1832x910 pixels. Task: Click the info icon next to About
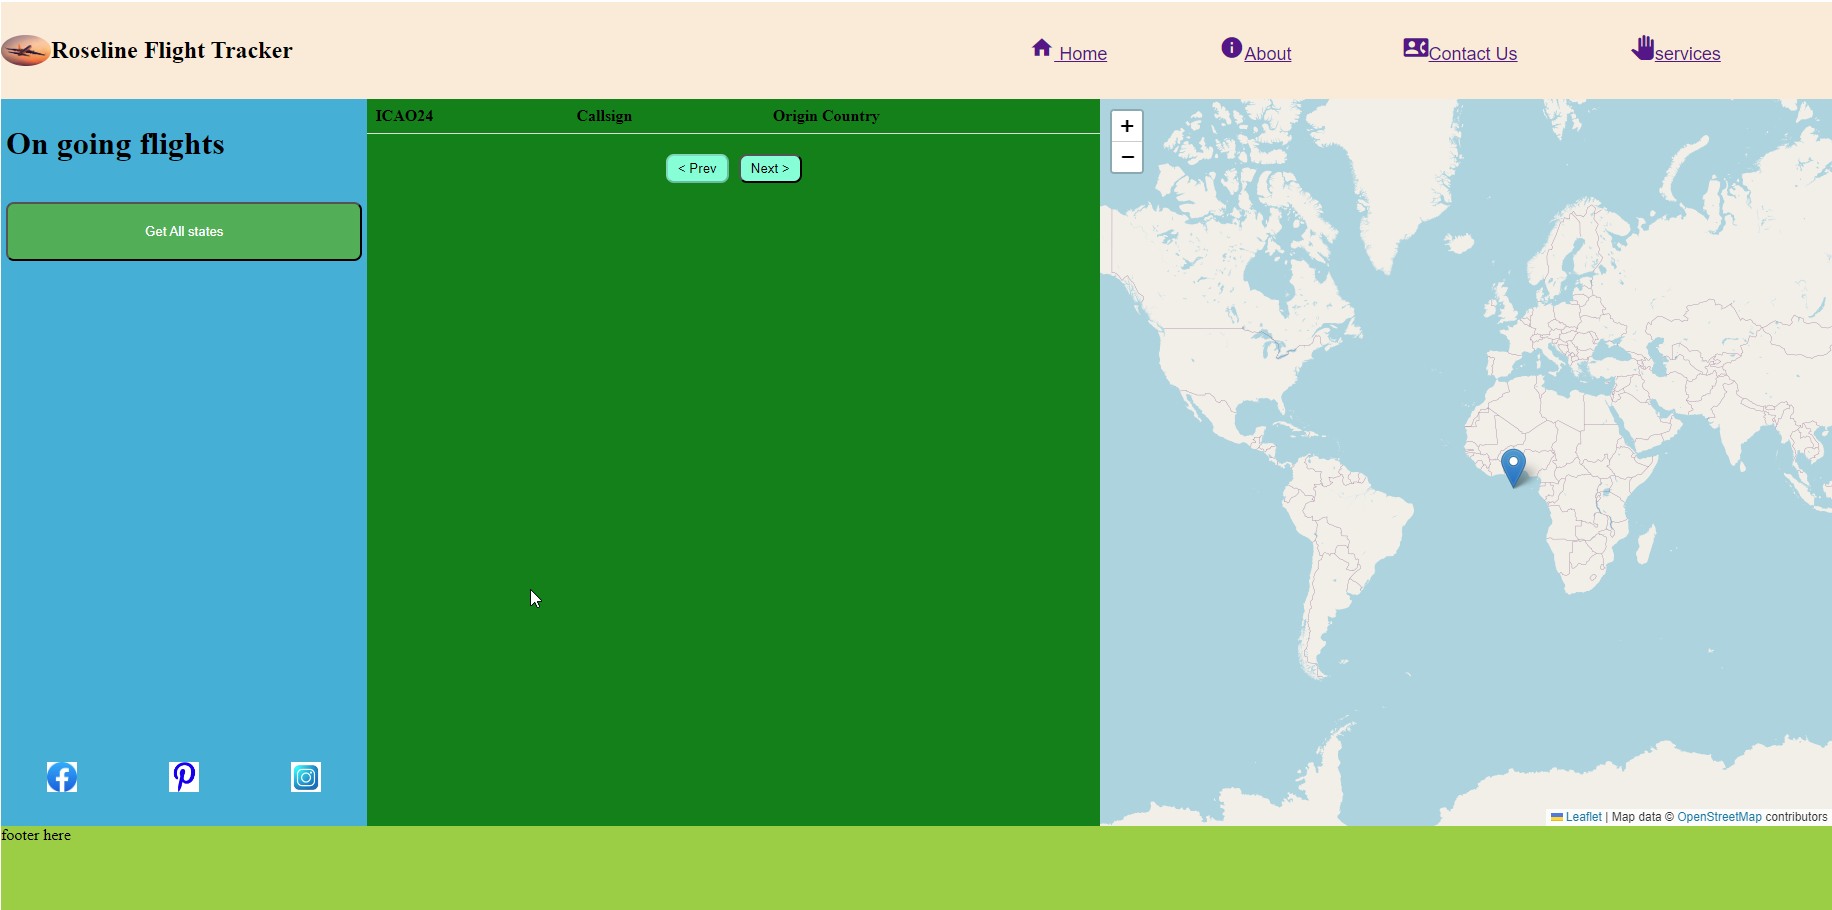click(1230, 47)
